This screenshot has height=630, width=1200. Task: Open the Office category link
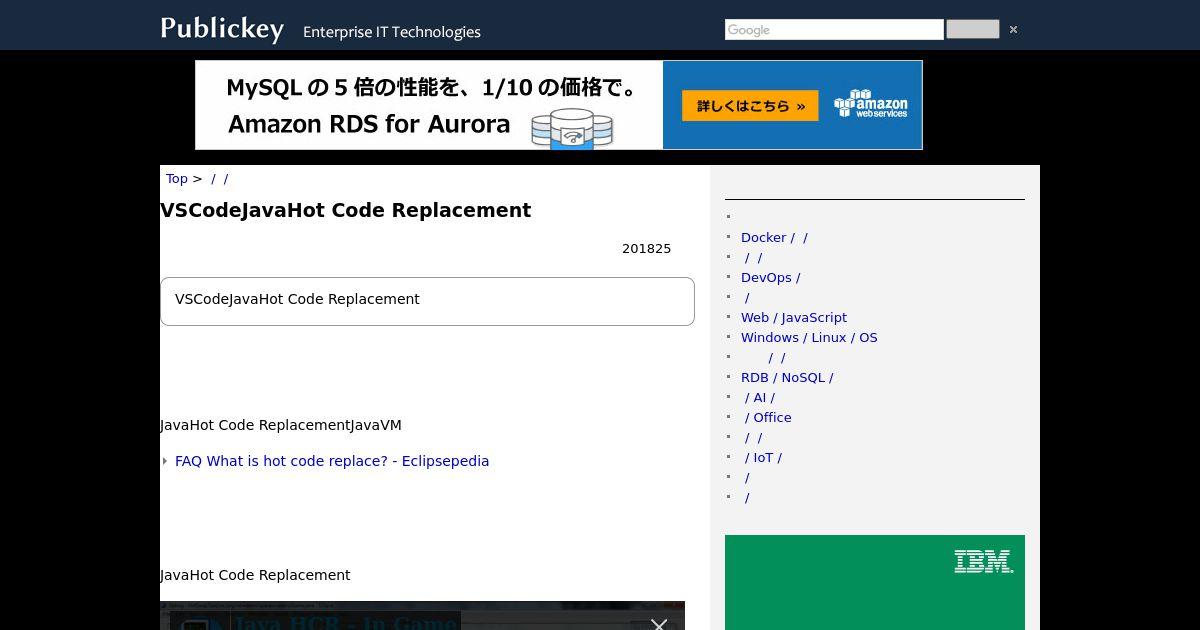pos(766,417)
